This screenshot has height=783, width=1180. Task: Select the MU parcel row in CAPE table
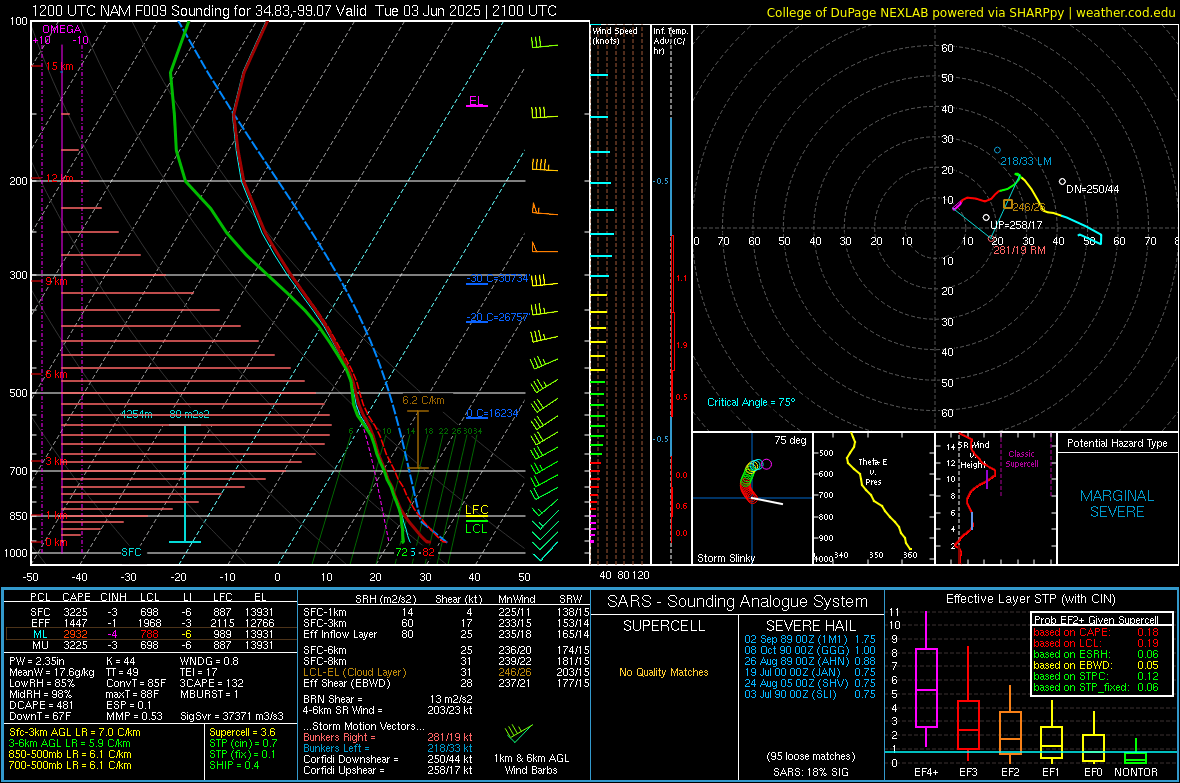[x=151, y=645]
